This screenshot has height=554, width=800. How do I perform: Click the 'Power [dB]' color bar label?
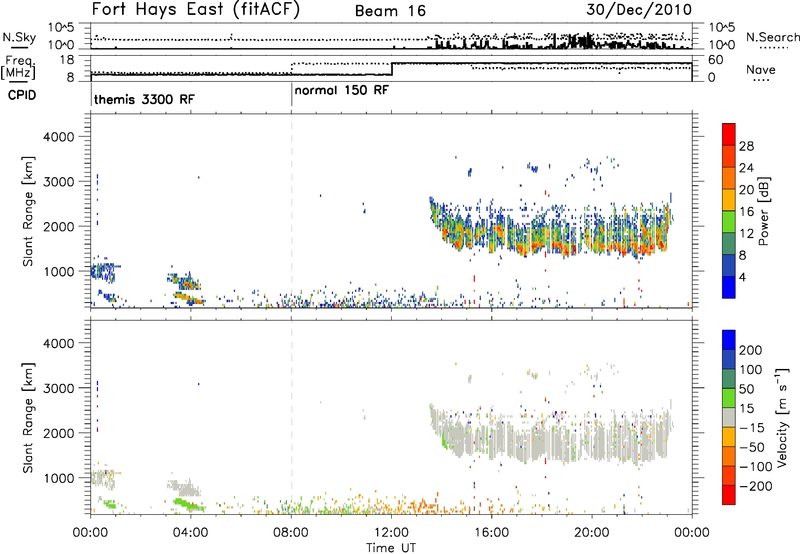pos(764,211)
